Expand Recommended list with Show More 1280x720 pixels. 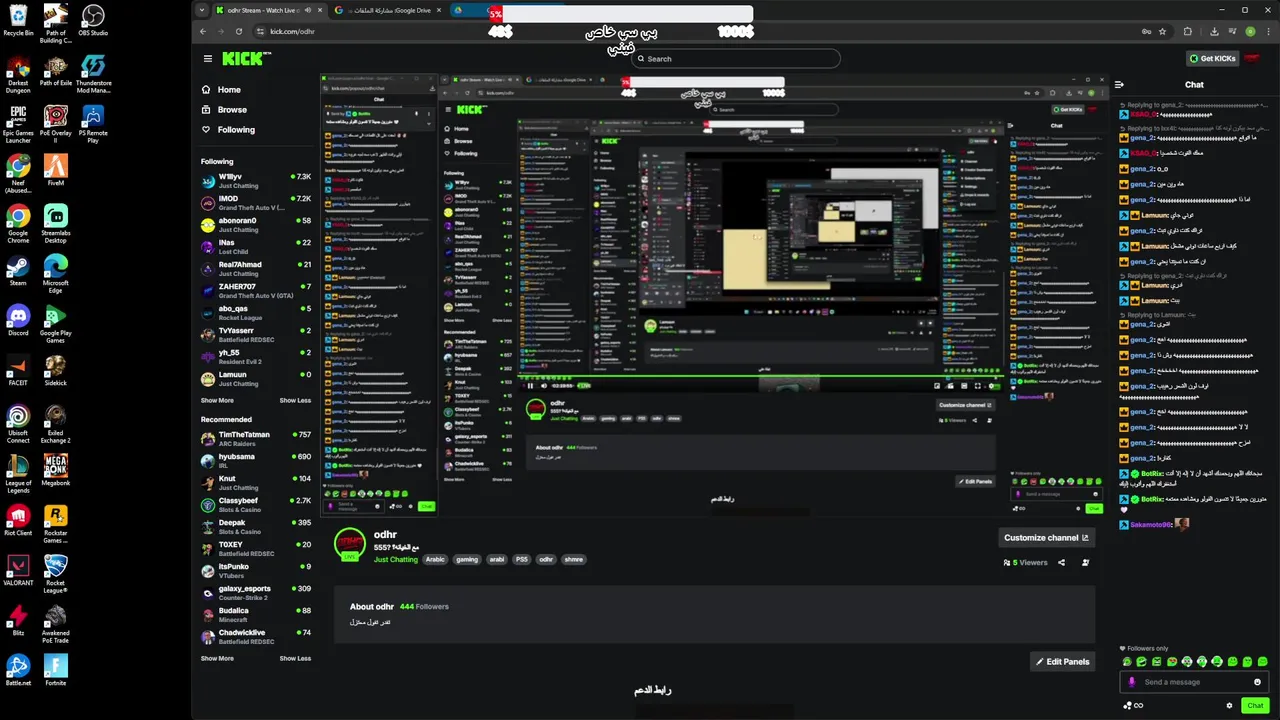217,658
